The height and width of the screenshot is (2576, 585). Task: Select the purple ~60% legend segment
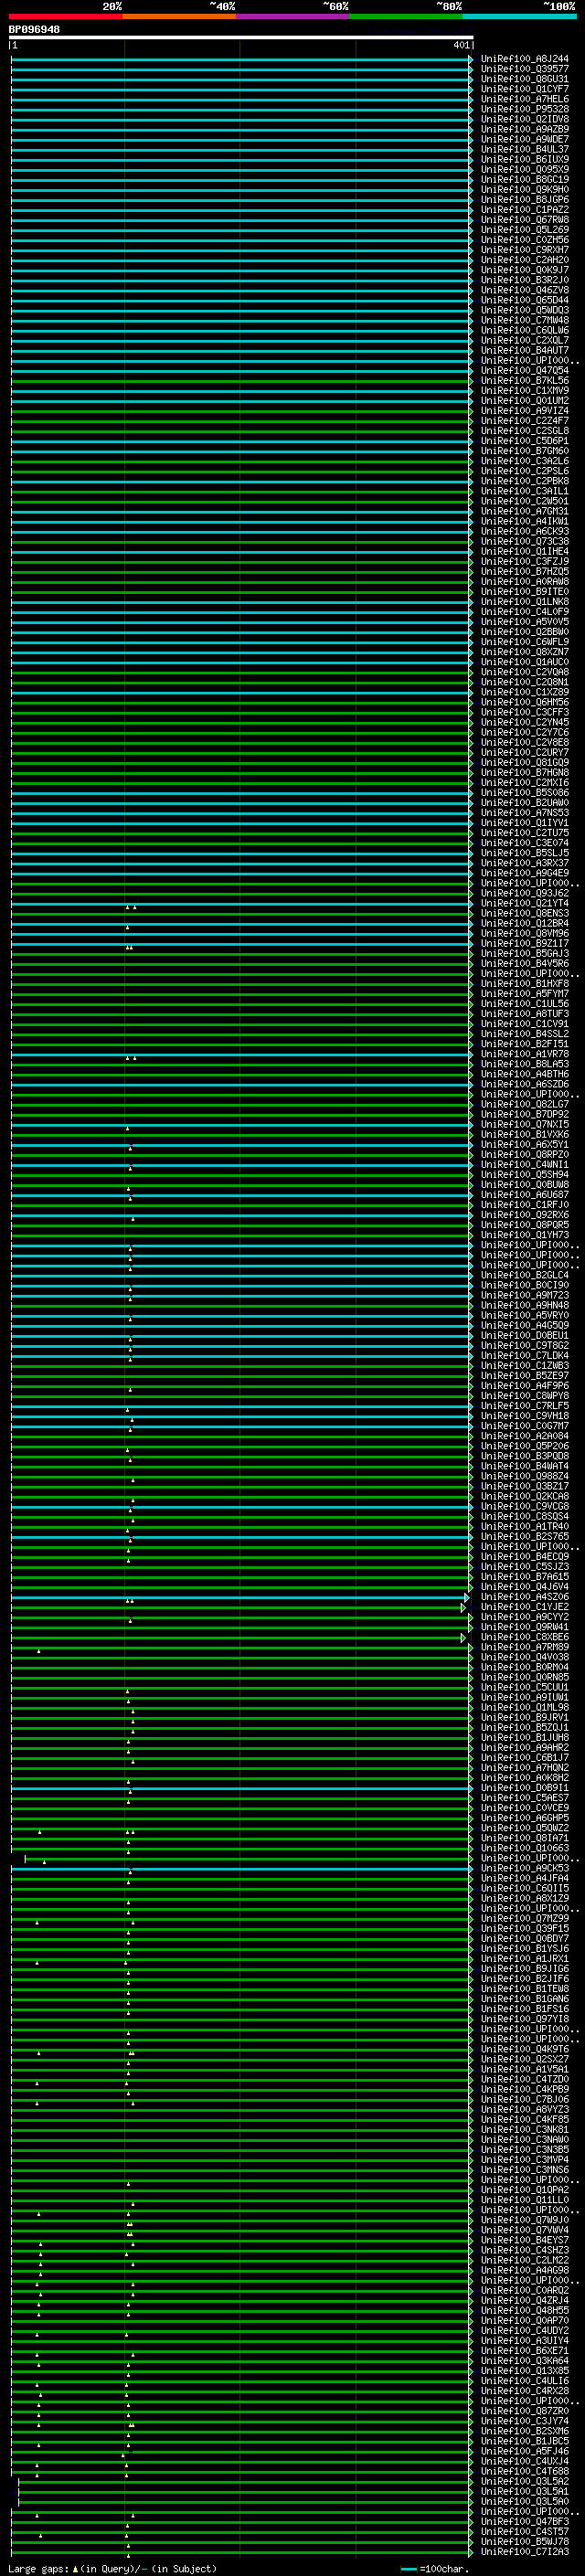click(x=292, y=17)
